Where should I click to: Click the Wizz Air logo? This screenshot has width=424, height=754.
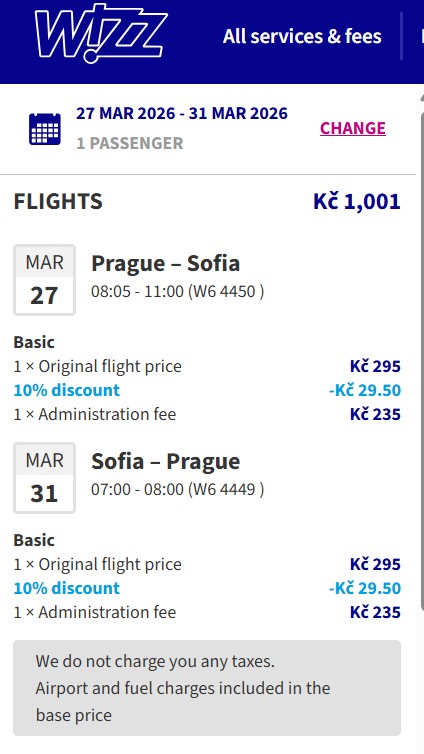point(101,33)
